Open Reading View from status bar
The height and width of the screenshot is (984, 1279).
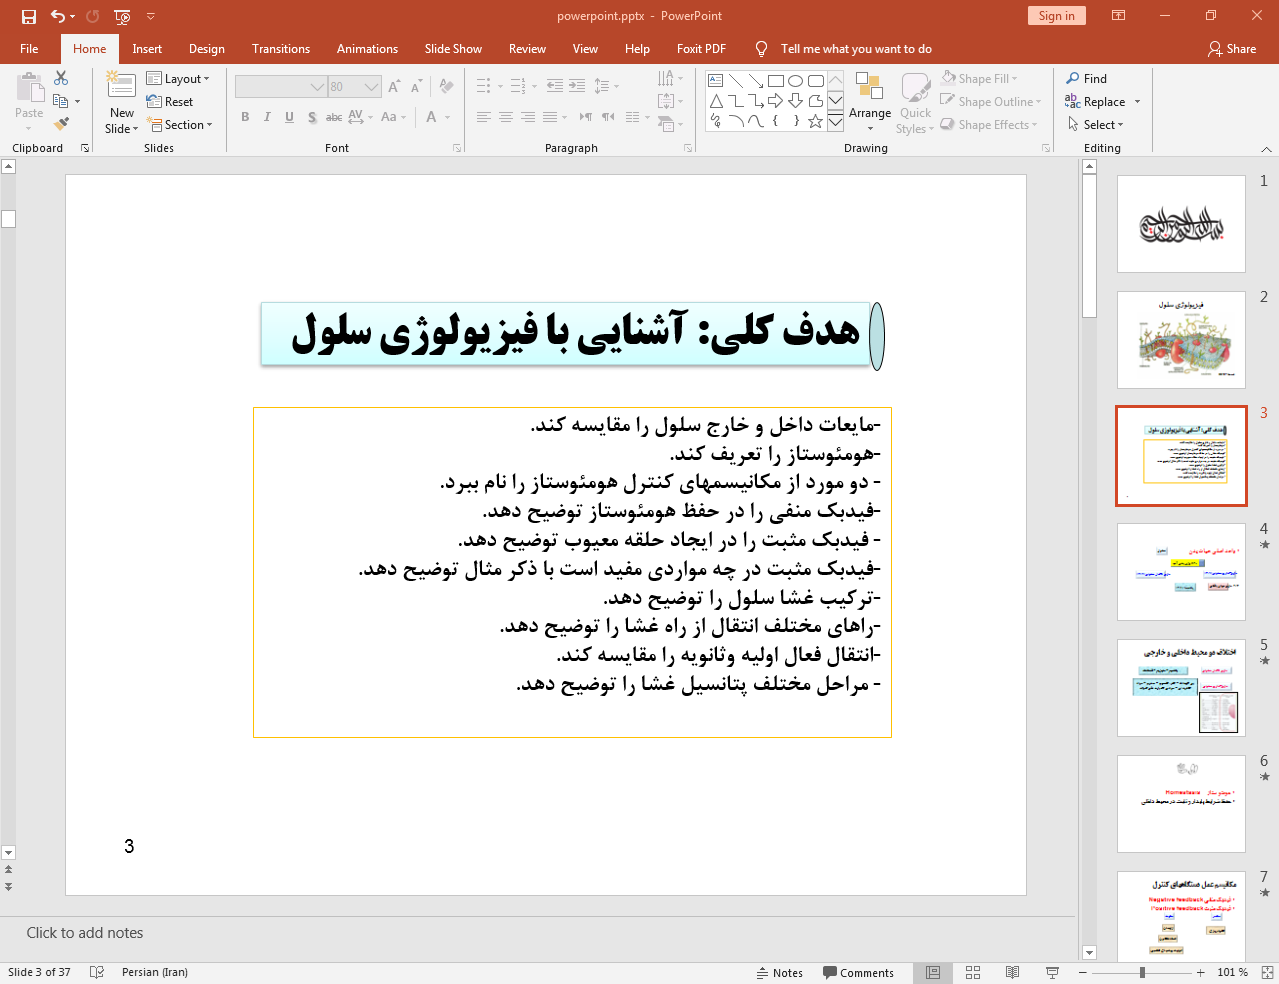[x=1012, y=972]
